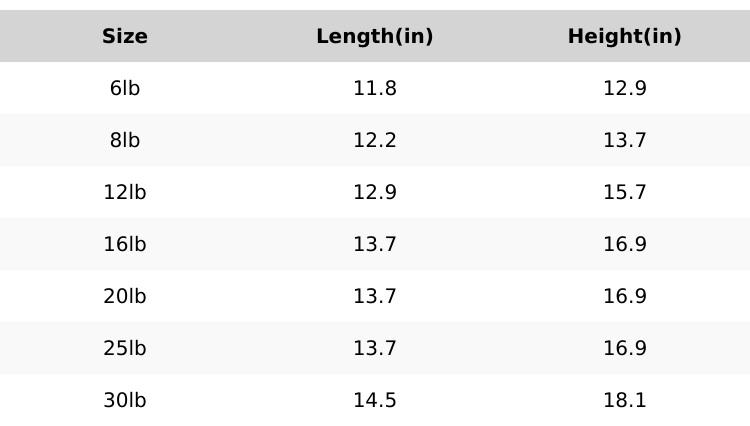Select the 12lb size cell
750x426 pixels.
pyautogui.click(x=125, y=193)
